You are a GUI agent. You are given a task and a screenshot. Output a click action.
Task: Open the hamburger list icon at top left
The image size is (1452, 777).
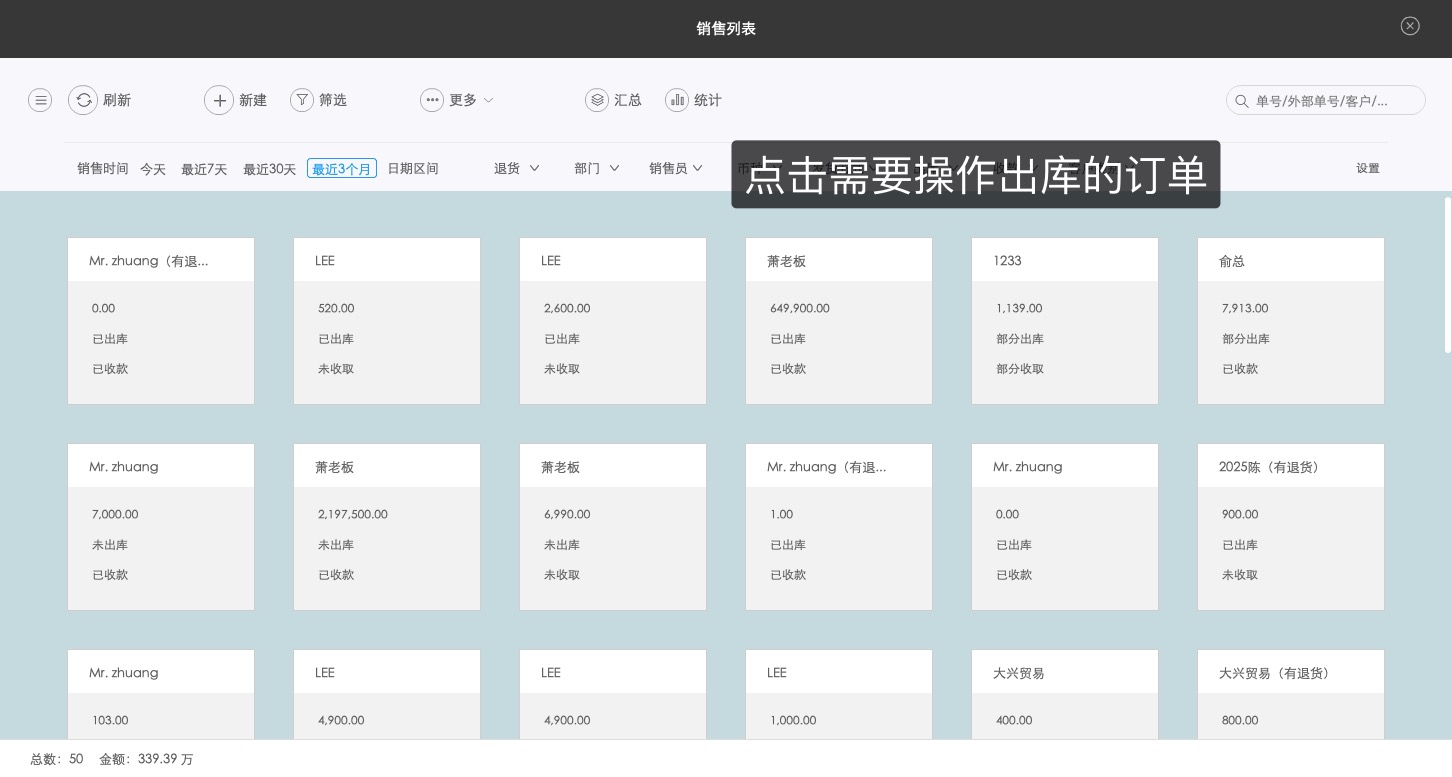coord(40,100)
